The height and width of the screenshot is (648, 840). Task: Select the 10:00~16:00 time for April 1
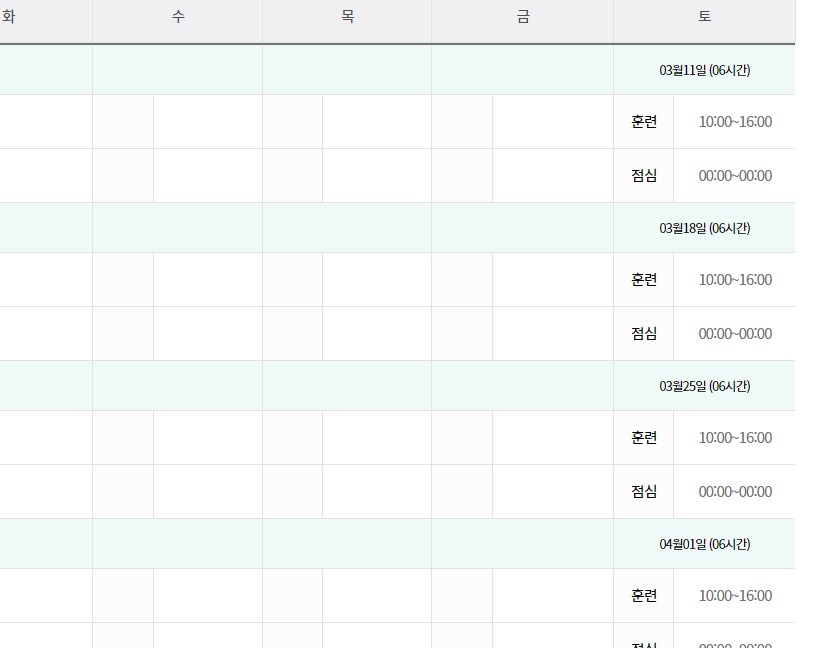click(x=734, y=595)
